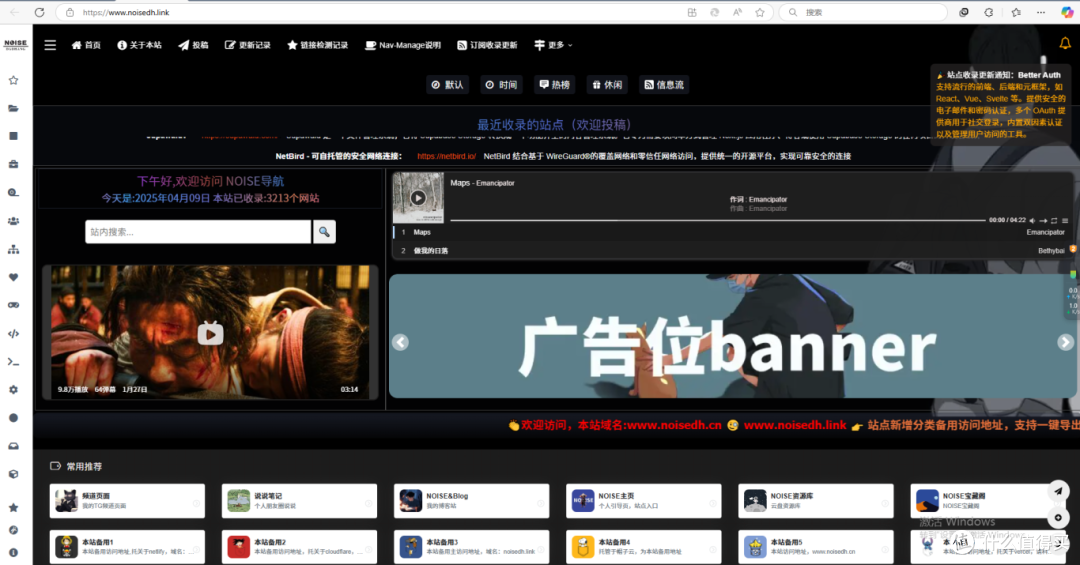Open the 更新记录 nav item
1080x565 pixels.
247,45
